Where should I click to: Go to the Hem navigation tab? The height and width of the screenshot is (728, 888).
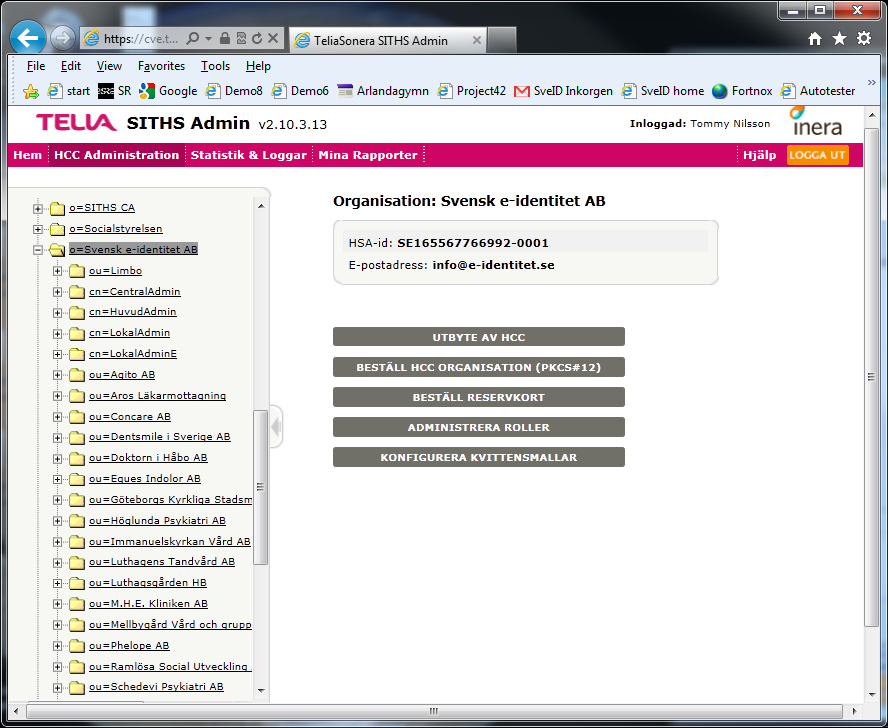point(28,155)
